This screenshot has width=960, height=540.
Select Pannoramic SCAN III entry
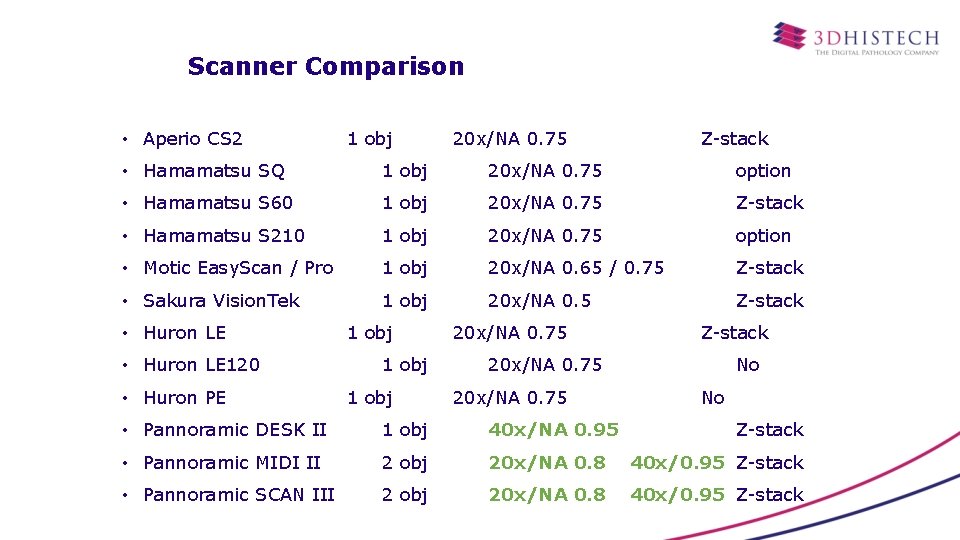[239, 495]
